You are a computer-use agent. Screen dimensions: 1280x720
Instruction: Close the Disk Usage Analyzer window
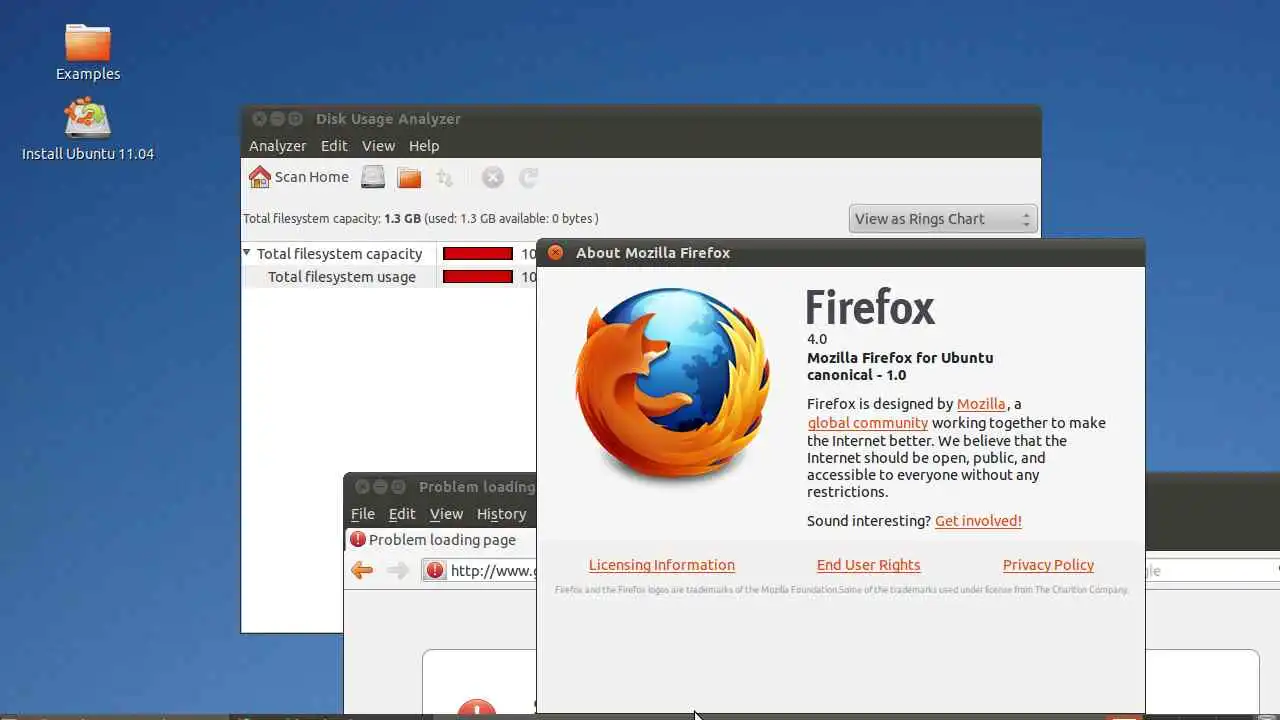pyautogui.click(x=259, y=119)
